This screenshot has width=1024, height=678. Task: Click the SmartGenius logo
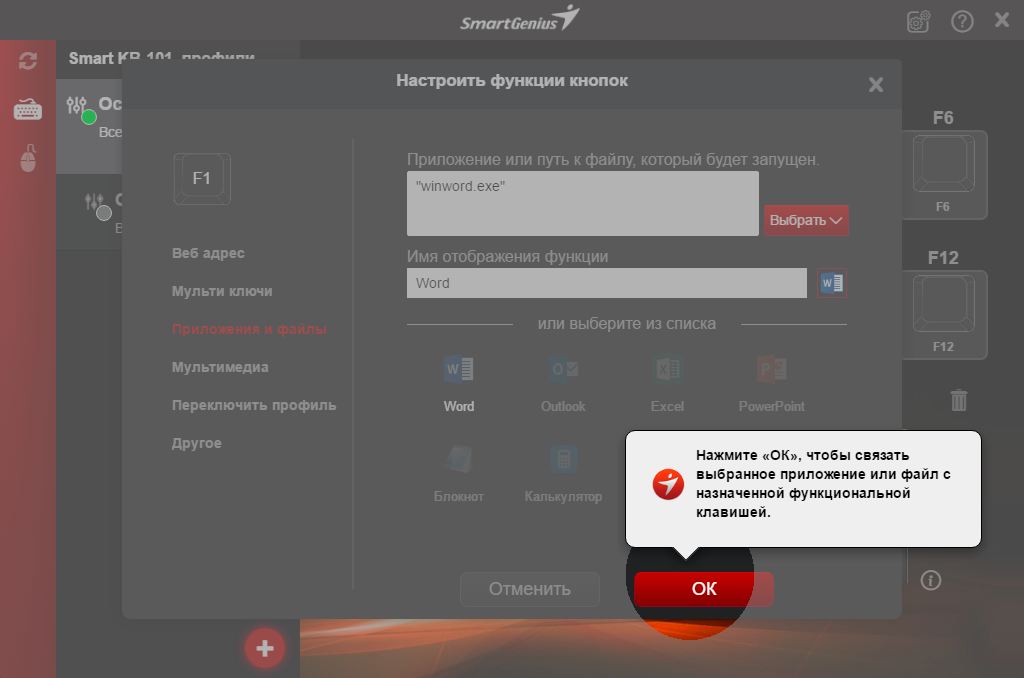click(519, 20)
